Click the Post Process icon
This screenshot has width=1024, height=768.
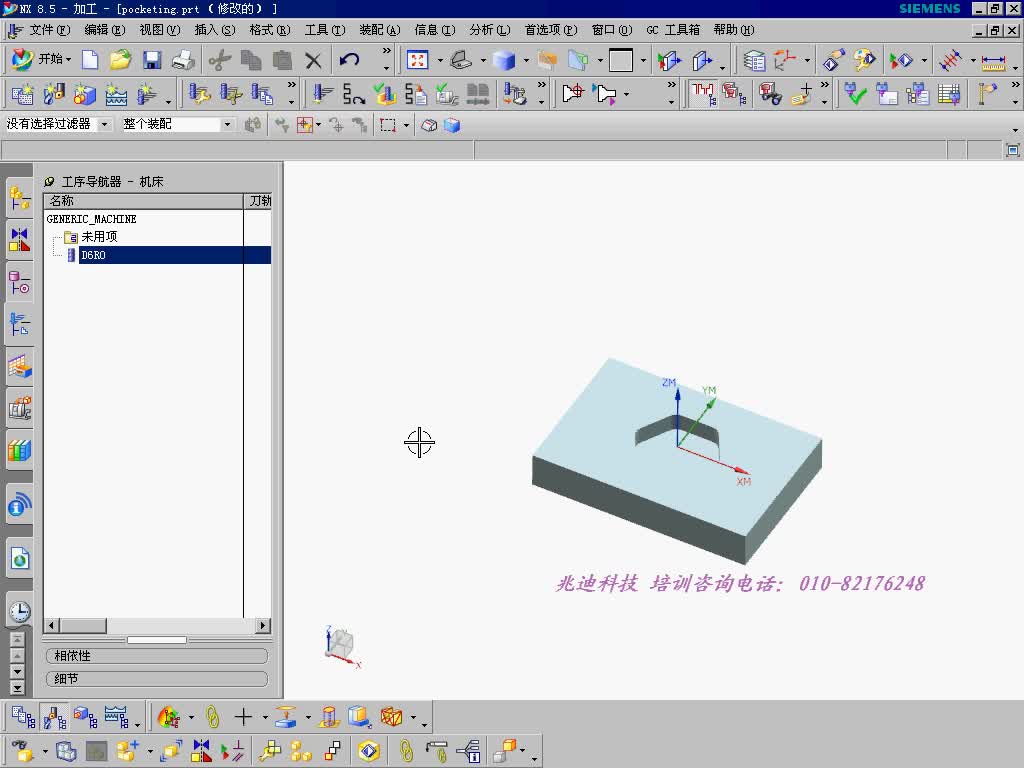click(416, 94)
